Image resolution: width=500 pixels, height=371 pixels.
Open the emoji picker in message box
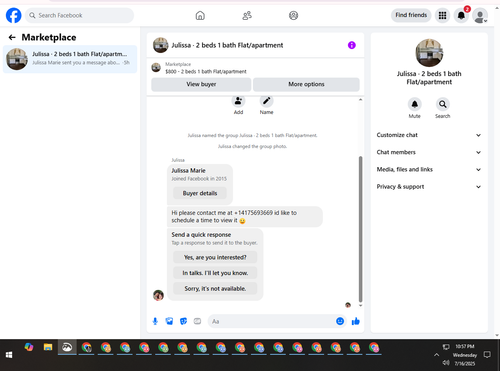click(x=340, y=321)
